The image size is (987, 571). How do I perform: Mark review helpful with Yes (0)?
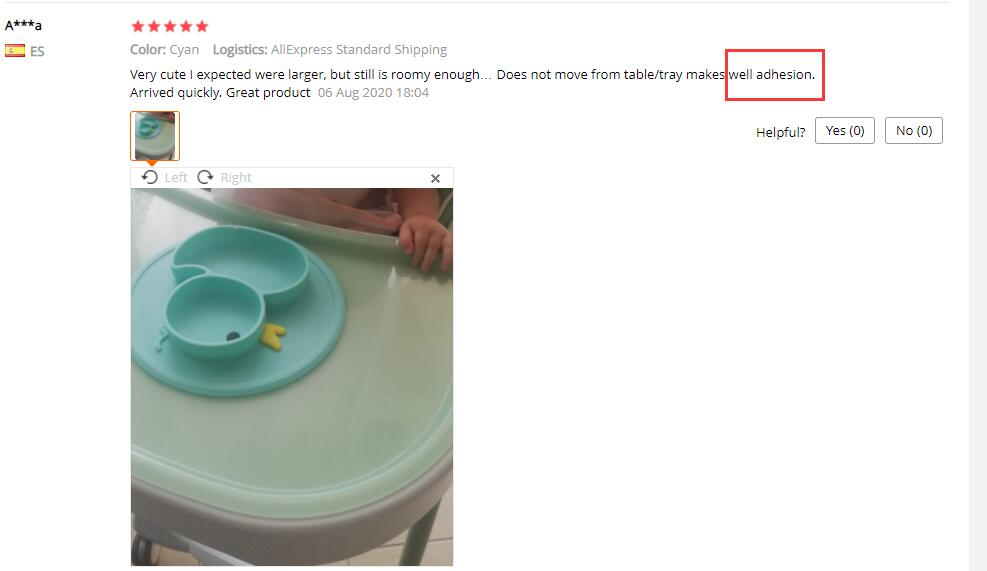coord(845,130)
